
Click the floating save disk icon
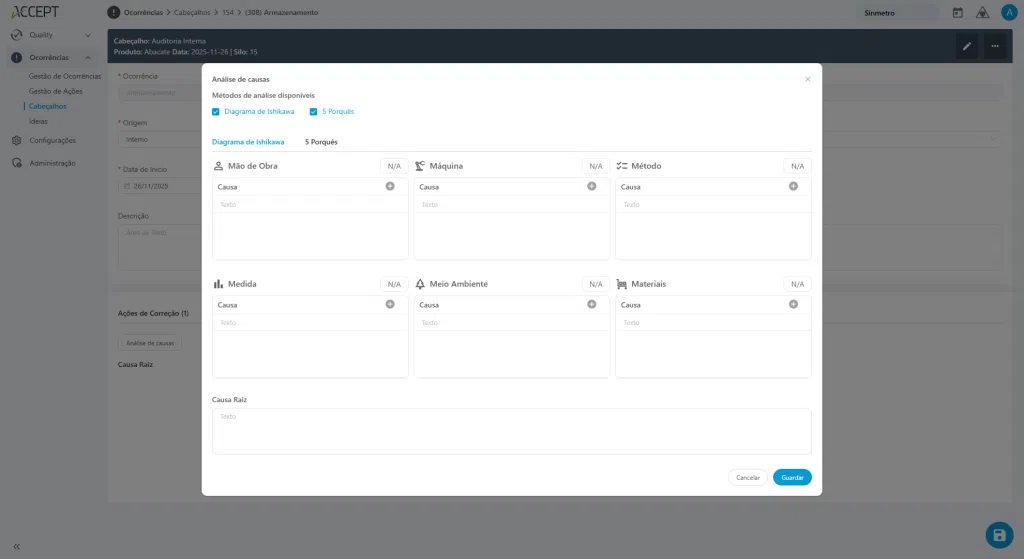coord(999,535)
